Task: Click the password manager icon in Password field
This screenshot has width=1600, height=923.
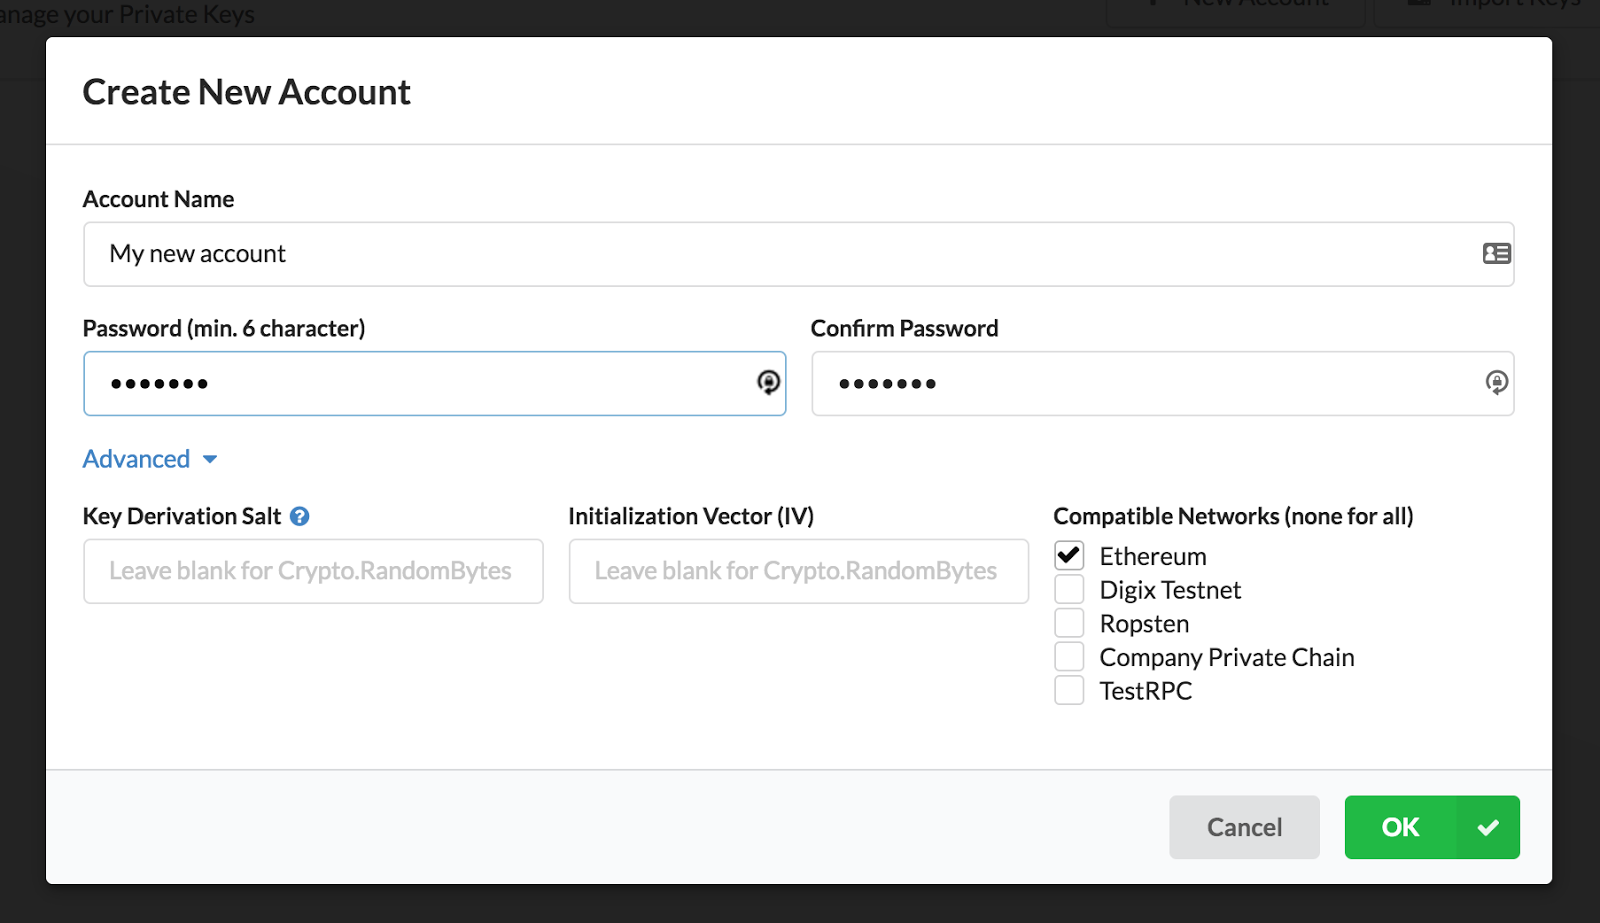Action: pos(768,382)
